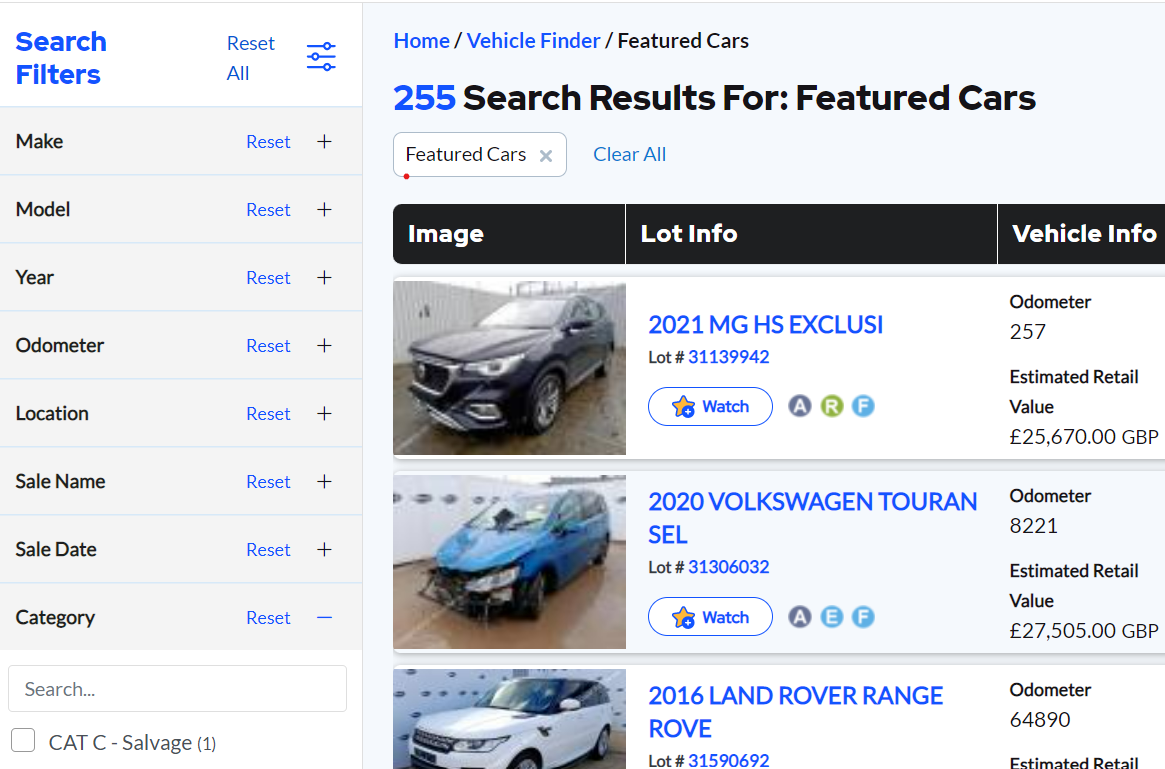Reset the Make filter
This screenshot has height=769, width=1165.
click(268, 142)
